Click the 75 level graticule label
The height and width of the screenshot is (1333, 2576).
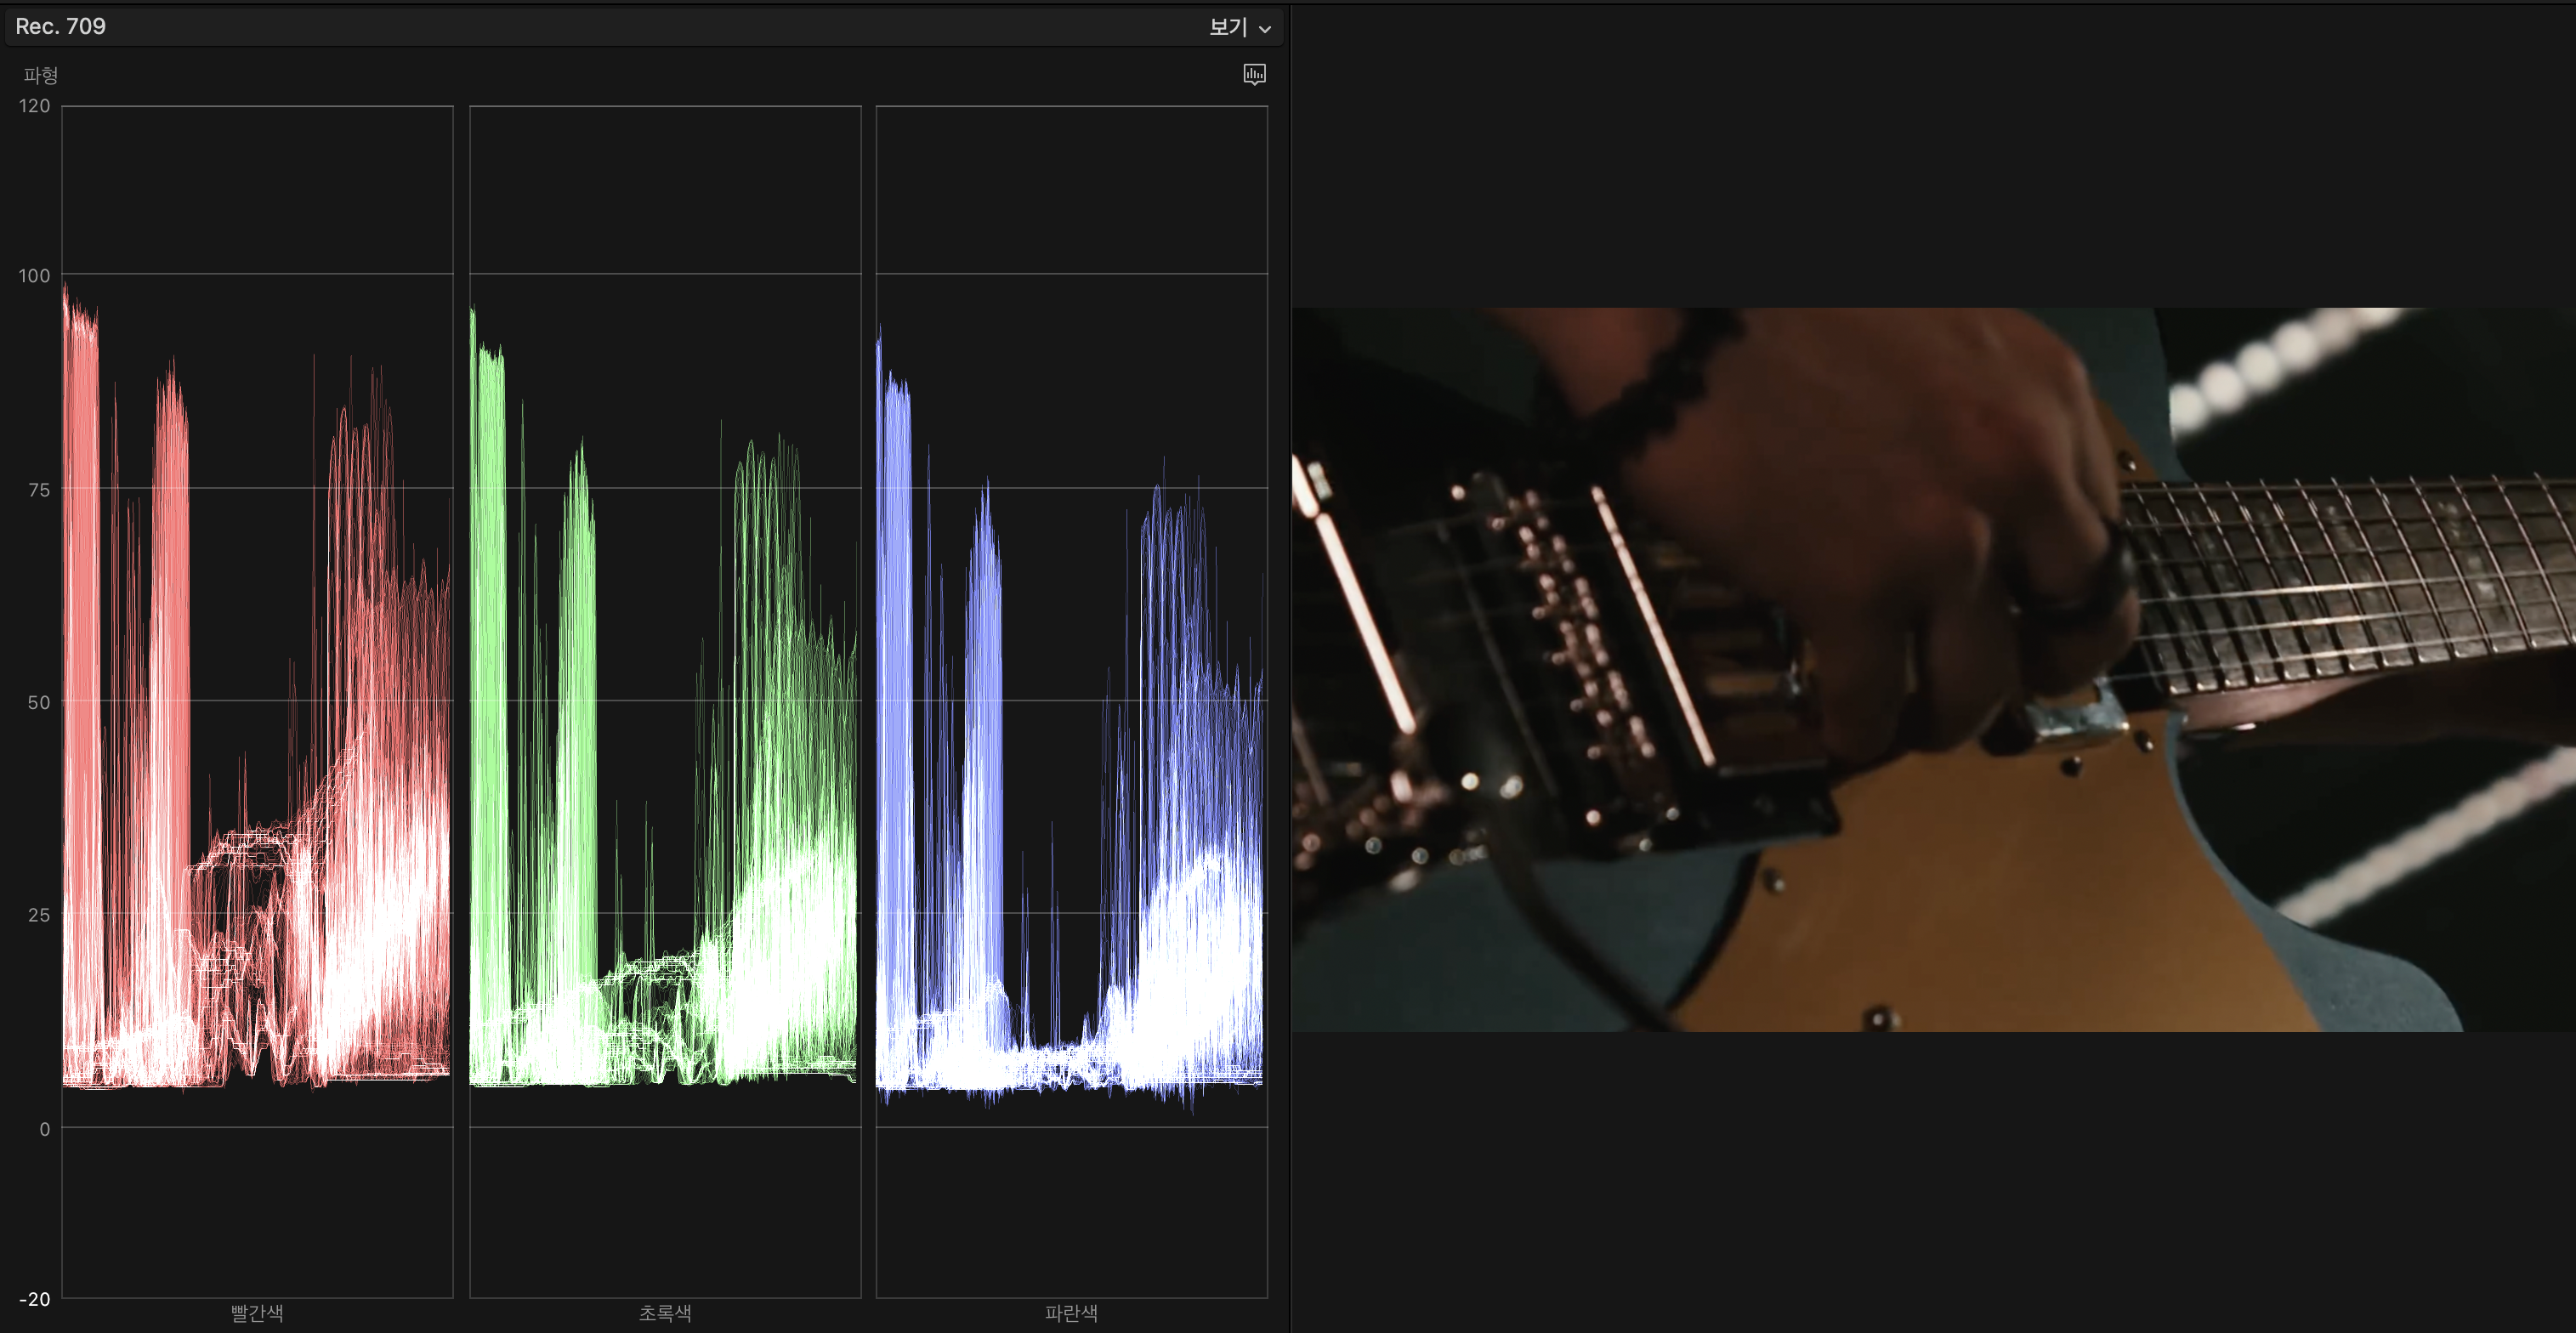click(38, 489)
